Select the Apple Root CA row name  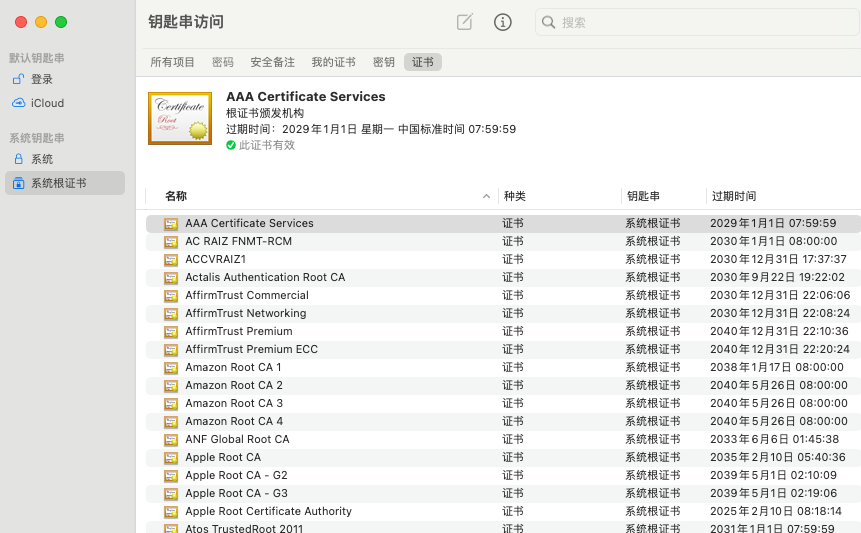pos(223,457)
